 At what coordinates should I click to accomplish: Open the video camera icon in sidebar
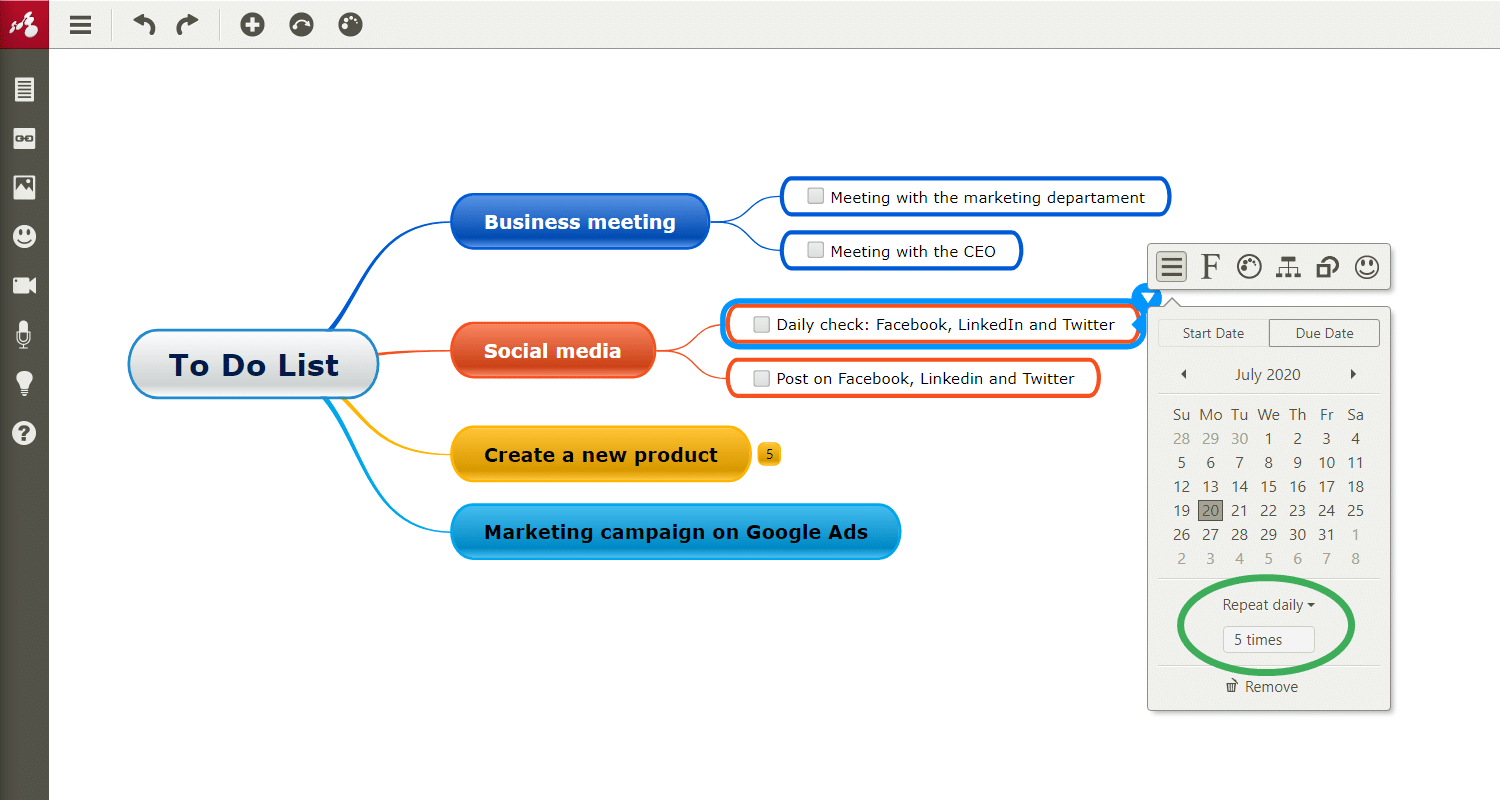24,285
